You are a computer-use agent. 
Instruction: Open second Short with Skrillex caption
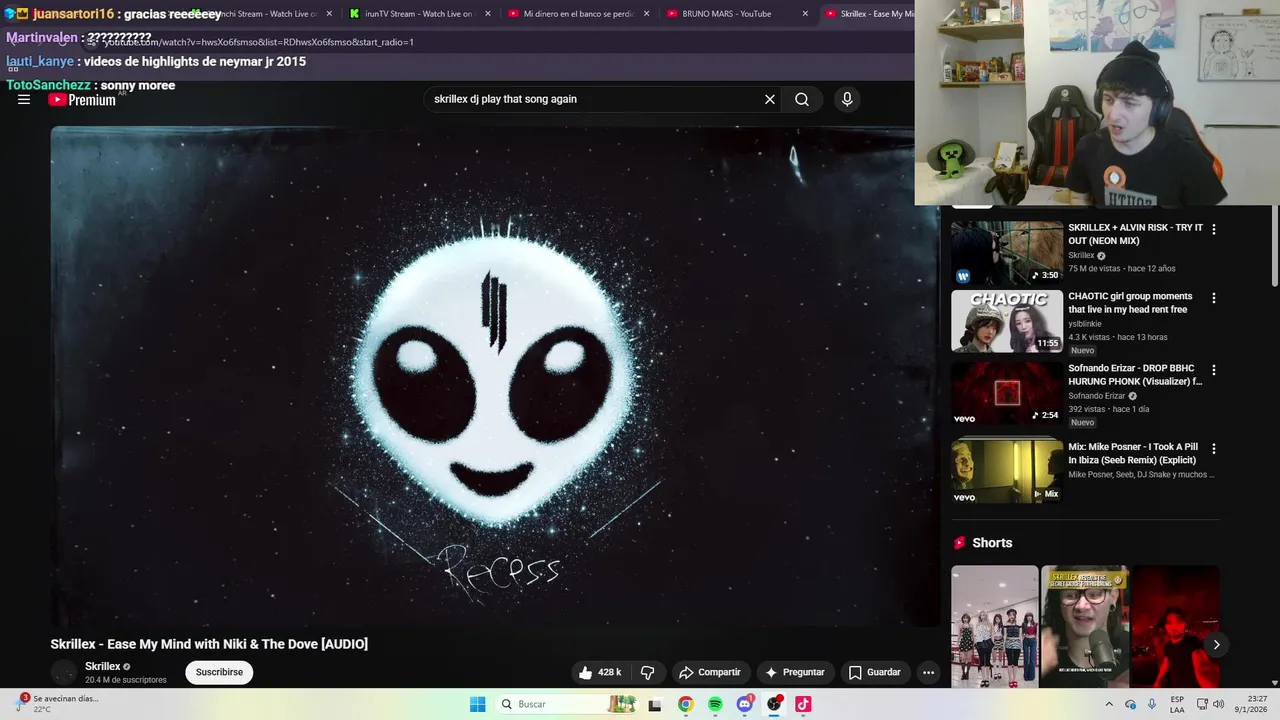click(x=1085, y=627)
